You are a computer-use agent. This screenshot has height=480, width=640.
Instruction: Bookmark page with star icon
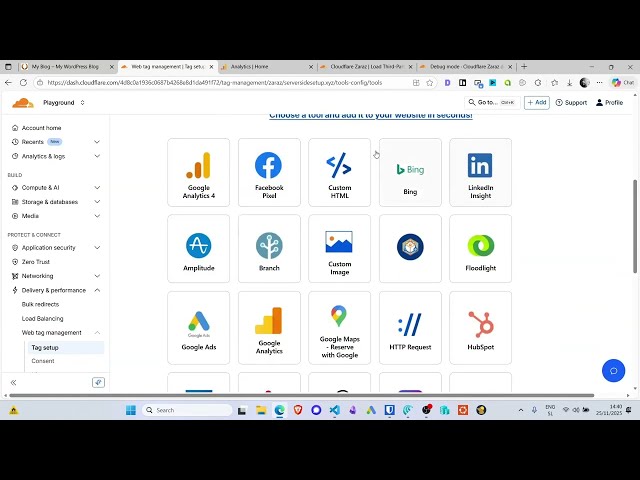tap(430, 83)
